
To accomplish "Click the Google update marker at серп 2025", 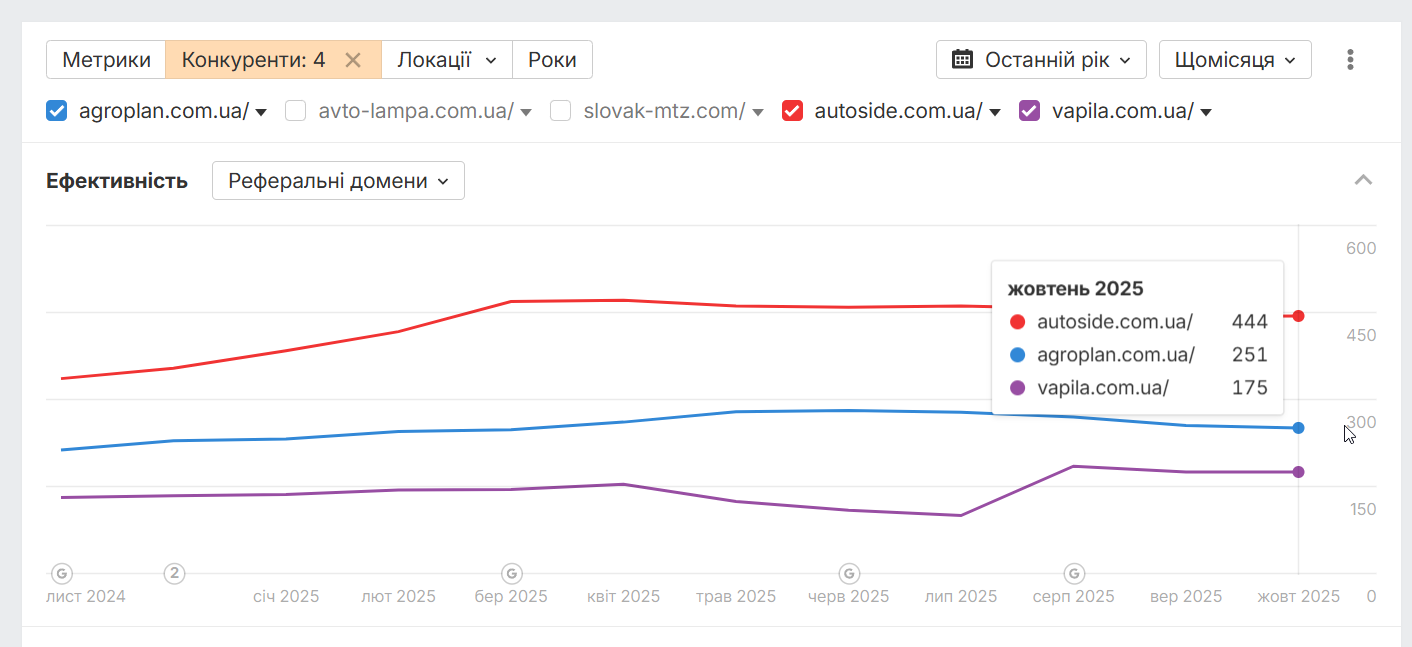I will pyautogui.click(x=1074, y=574).
